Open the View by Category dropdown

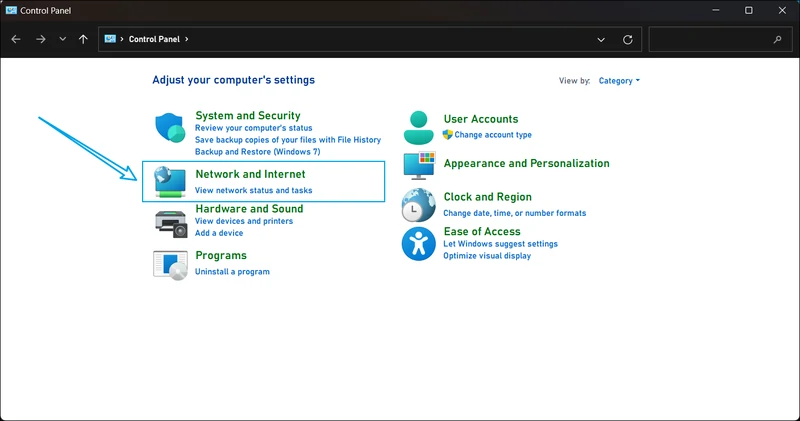(x=619, y=81)
